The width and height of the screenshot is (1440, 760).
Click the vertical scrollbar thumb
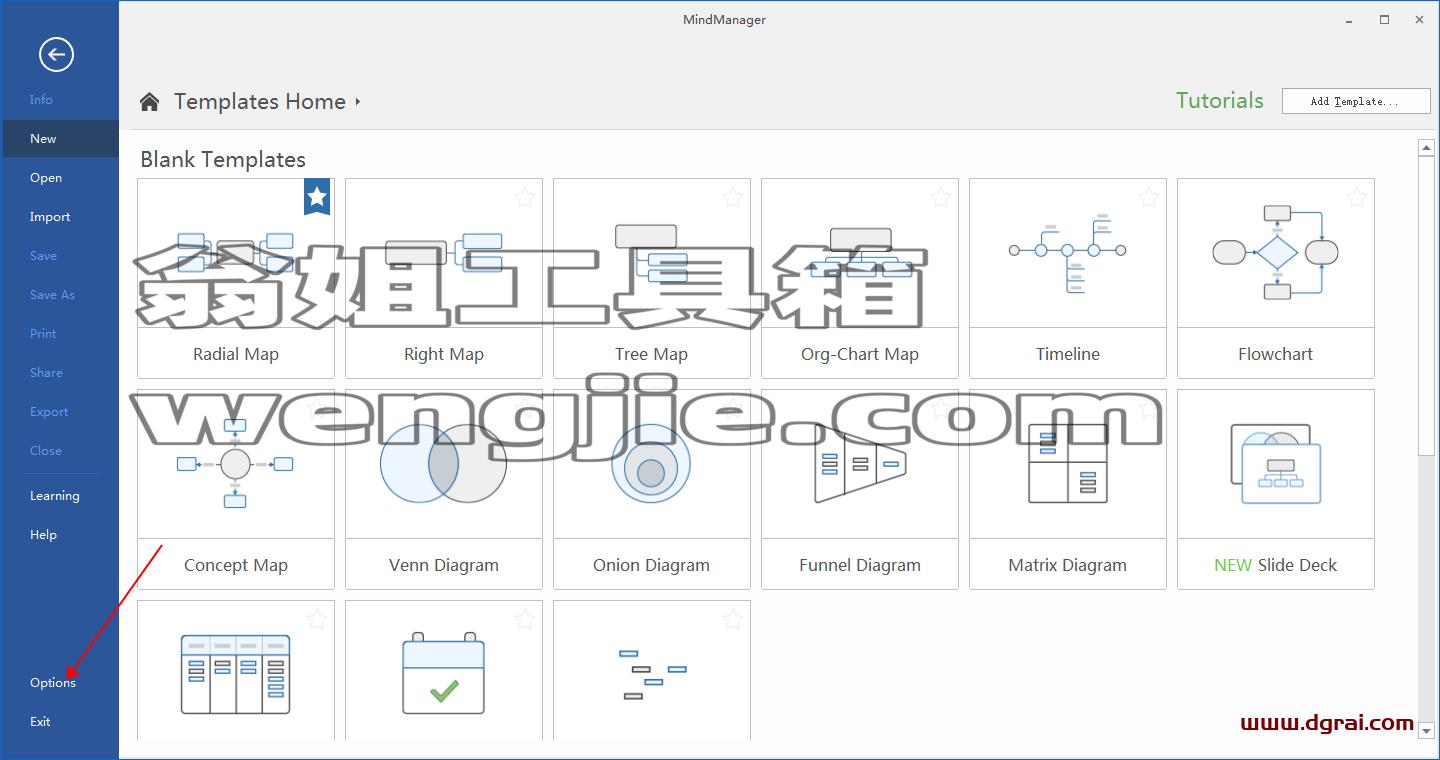(x=1427, y=306)
